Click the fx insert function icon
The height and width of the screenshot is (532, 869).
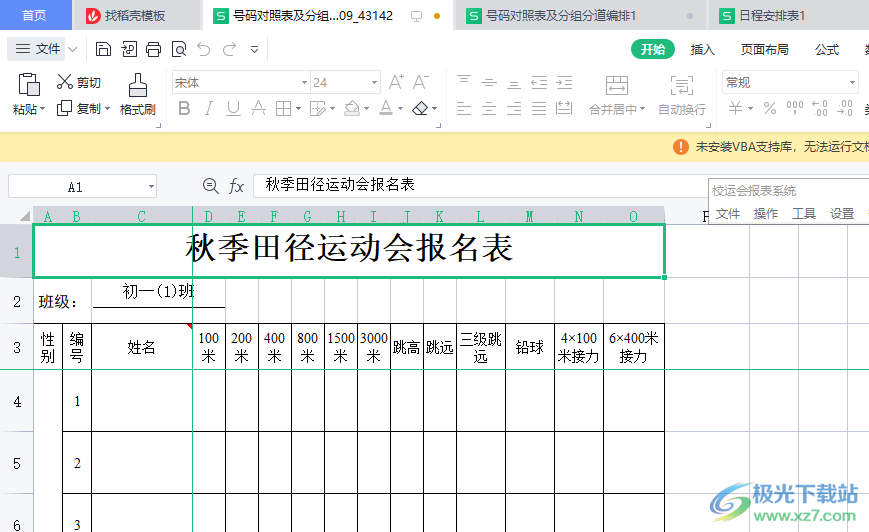click(236, 186)
